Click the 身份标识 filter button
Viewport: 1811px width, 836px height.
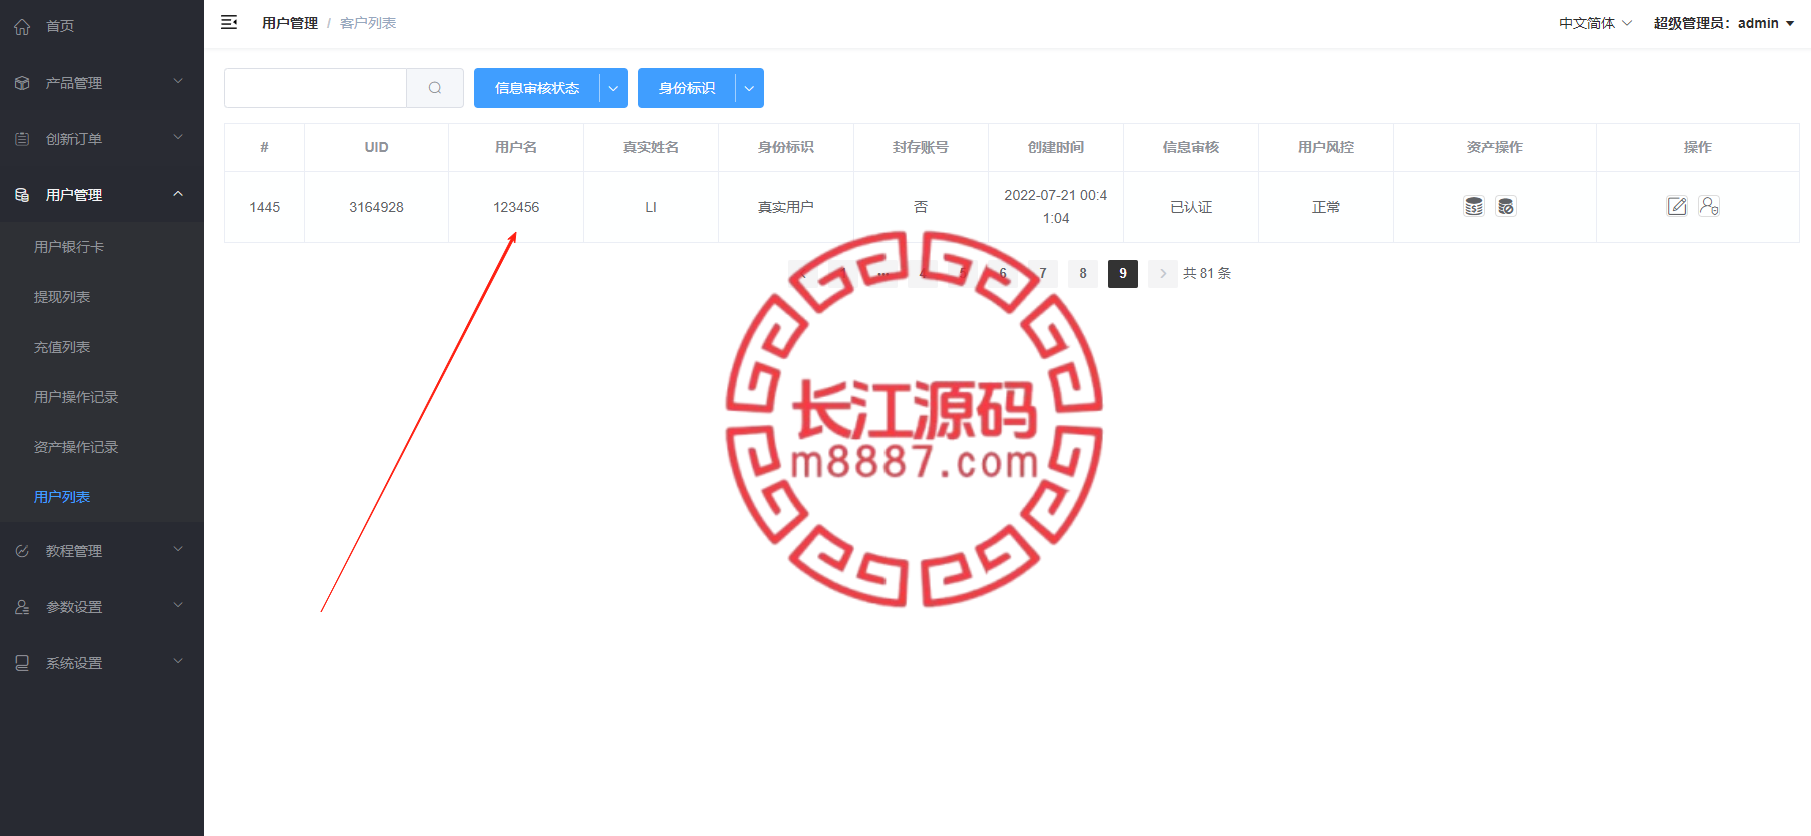point(687,88)
